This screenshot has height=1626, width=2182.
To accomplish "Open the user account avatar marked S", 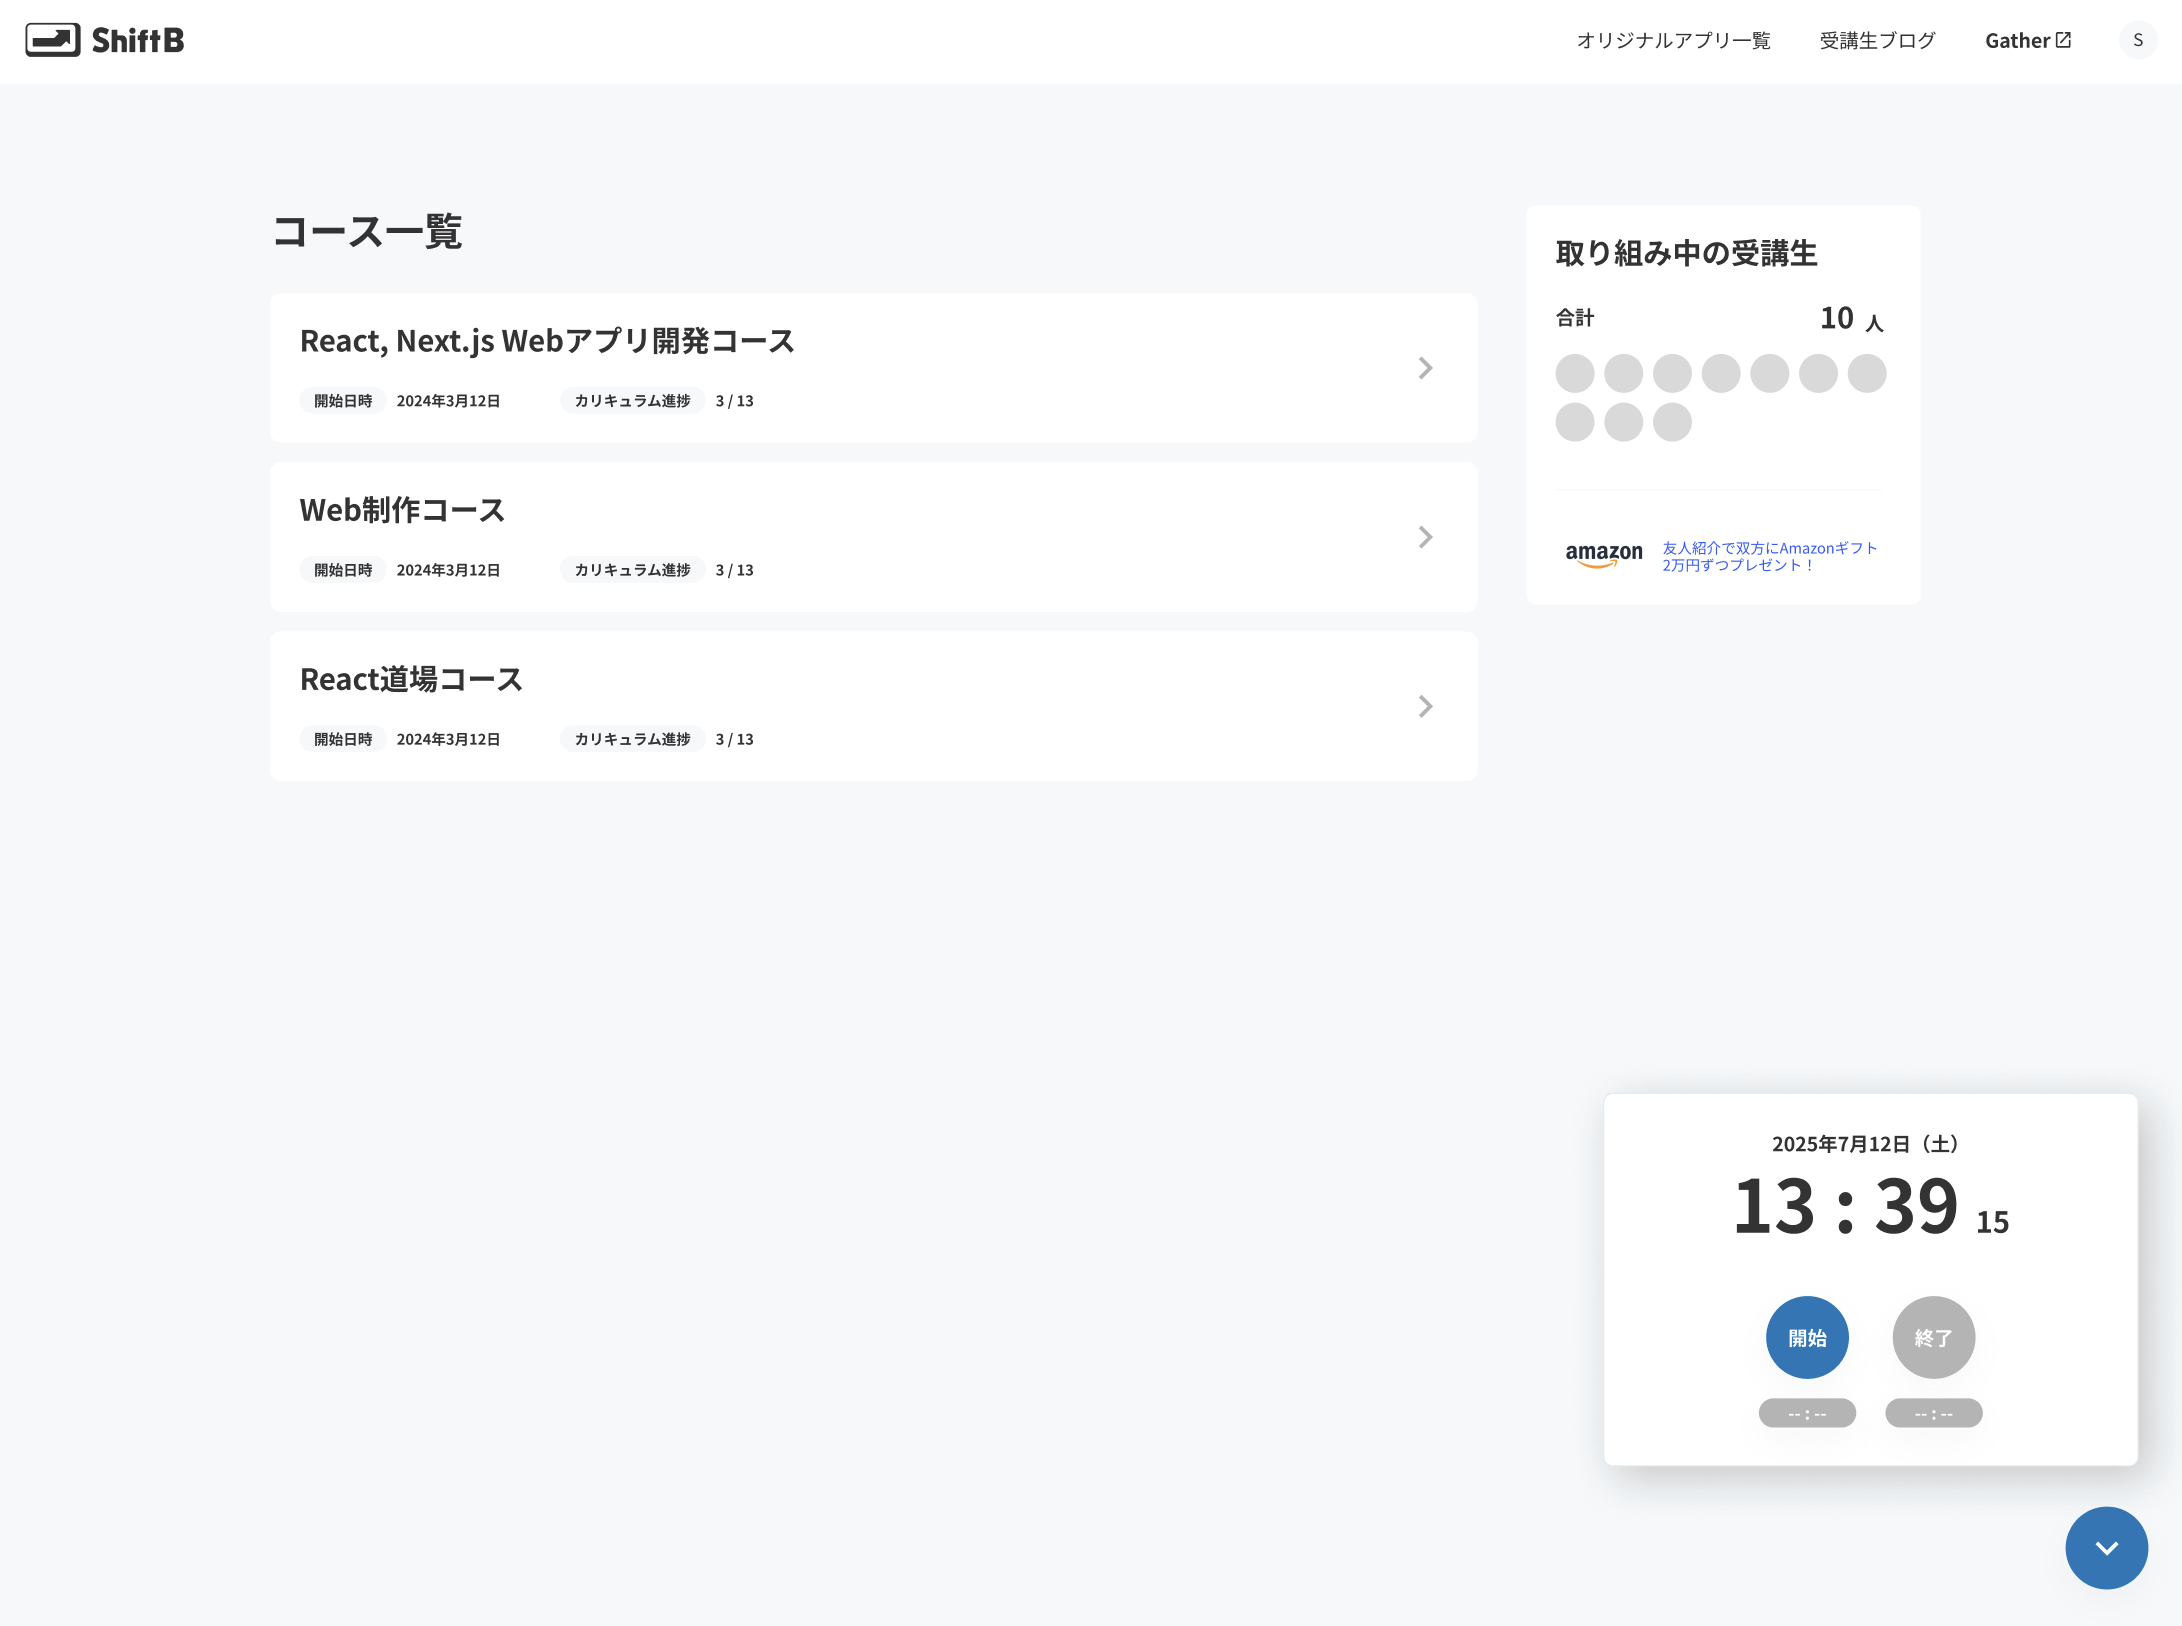I will click(x=2137, y=40).
